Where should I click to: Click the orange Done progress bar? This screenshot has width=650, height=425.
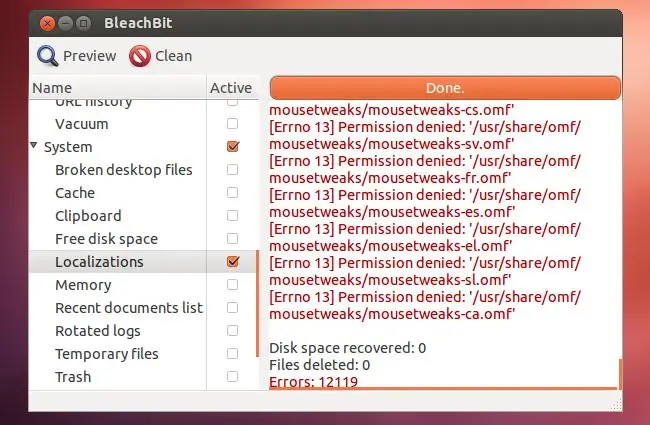444,88
